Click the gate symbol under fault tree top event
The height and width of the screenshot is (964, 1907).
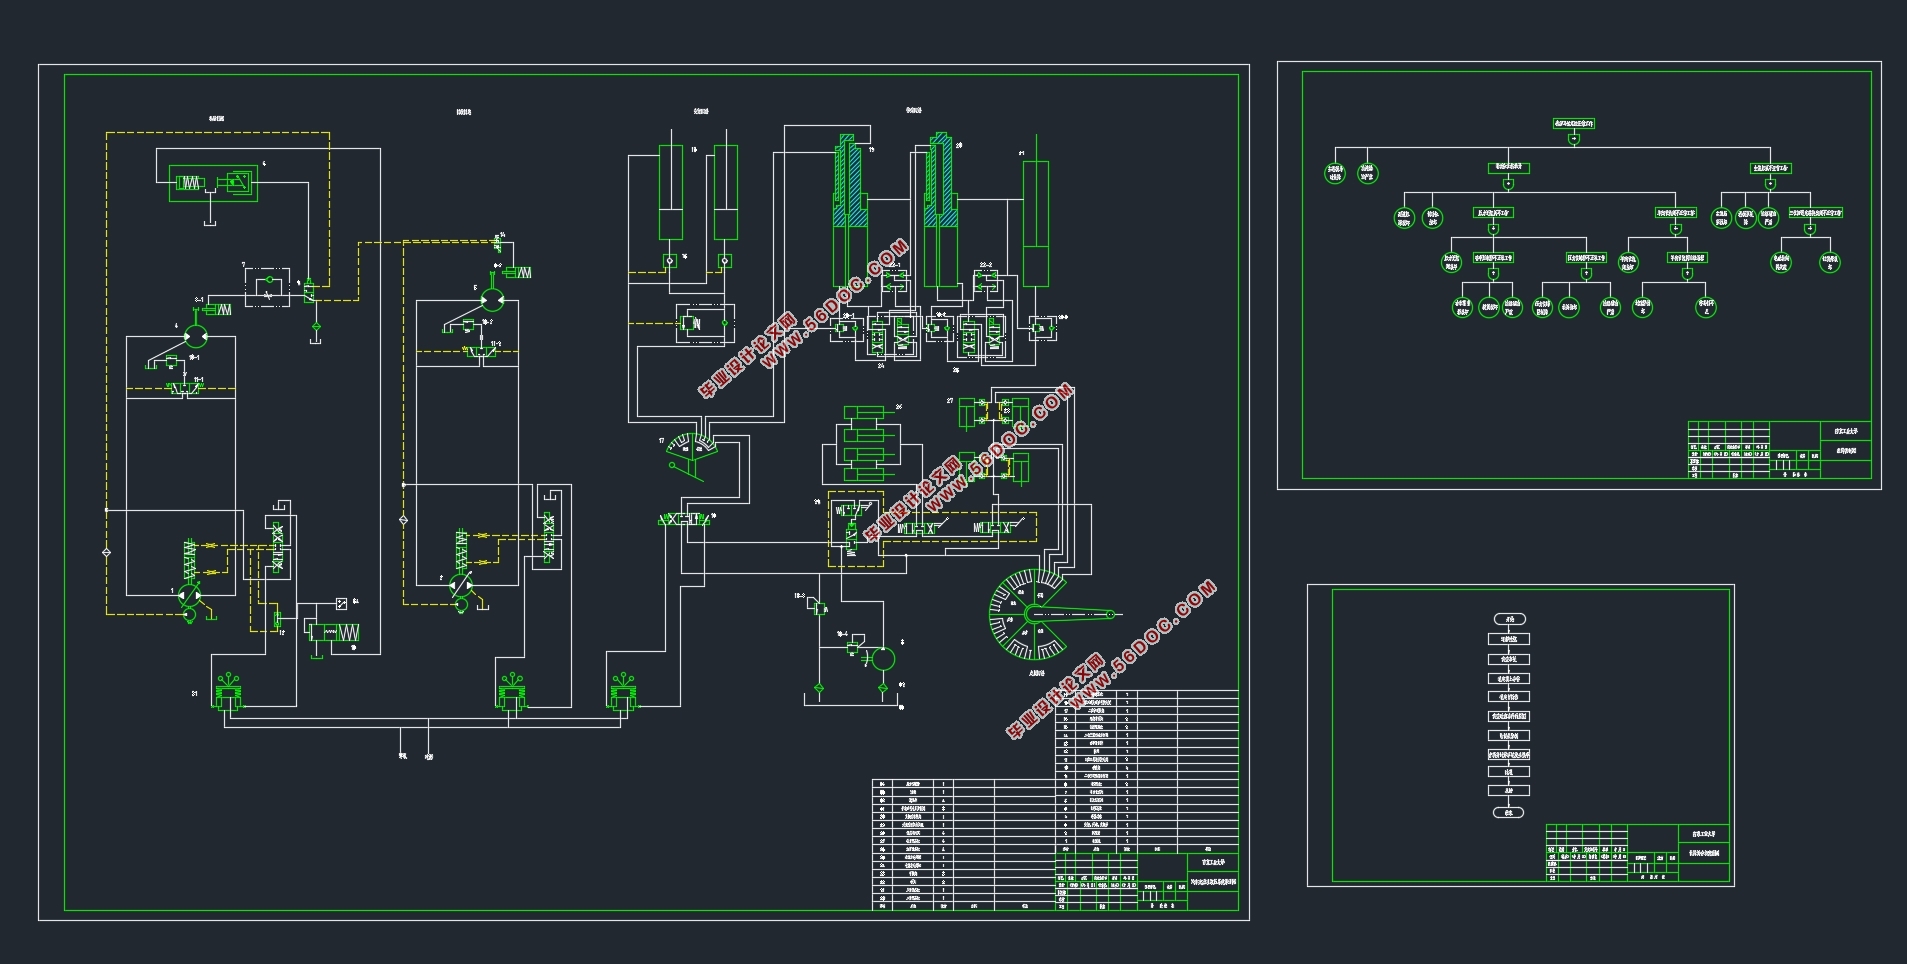click(x=1573, y=139)
